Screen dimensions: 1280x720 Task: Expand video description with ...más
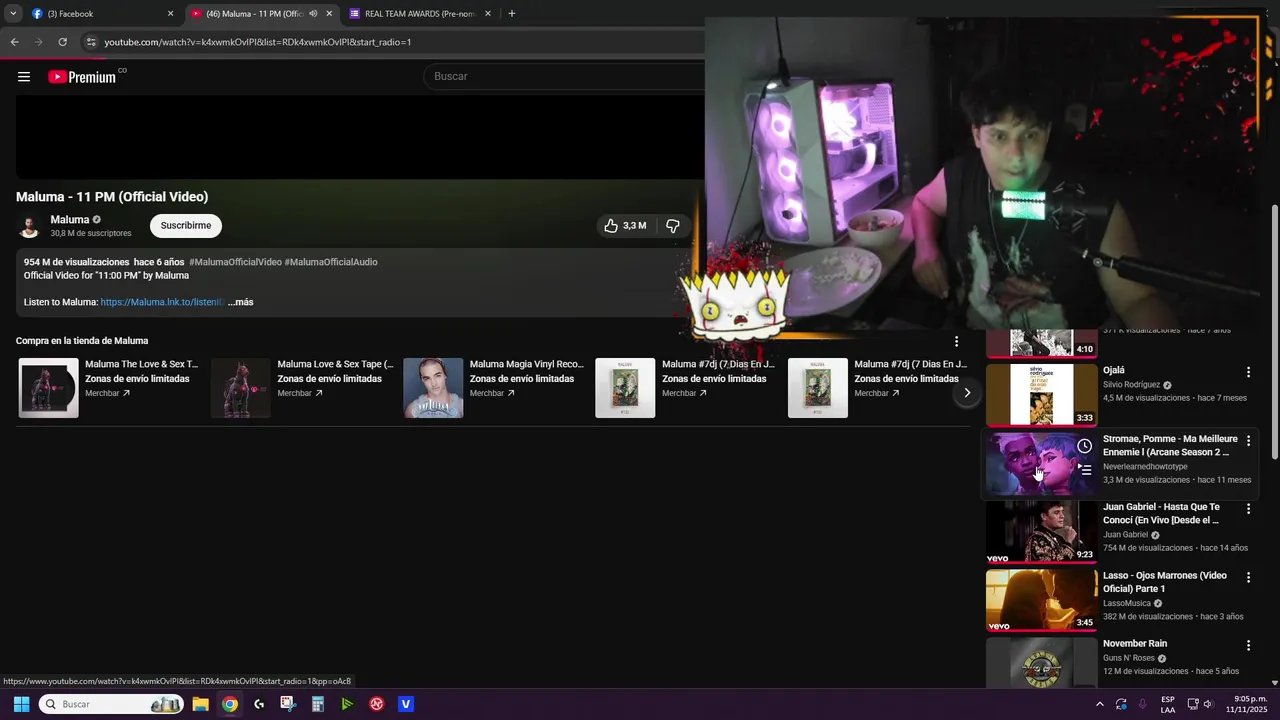pyautogui.click(x=240, y=302)
